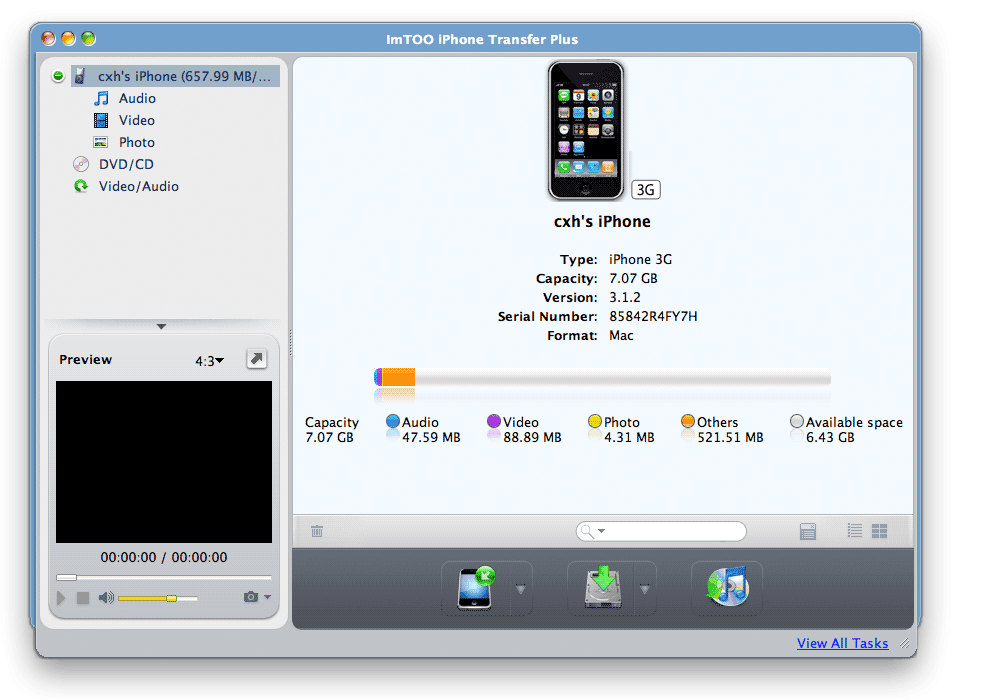
Task: Click the 47.59 MB audio size
Action: 431,437
